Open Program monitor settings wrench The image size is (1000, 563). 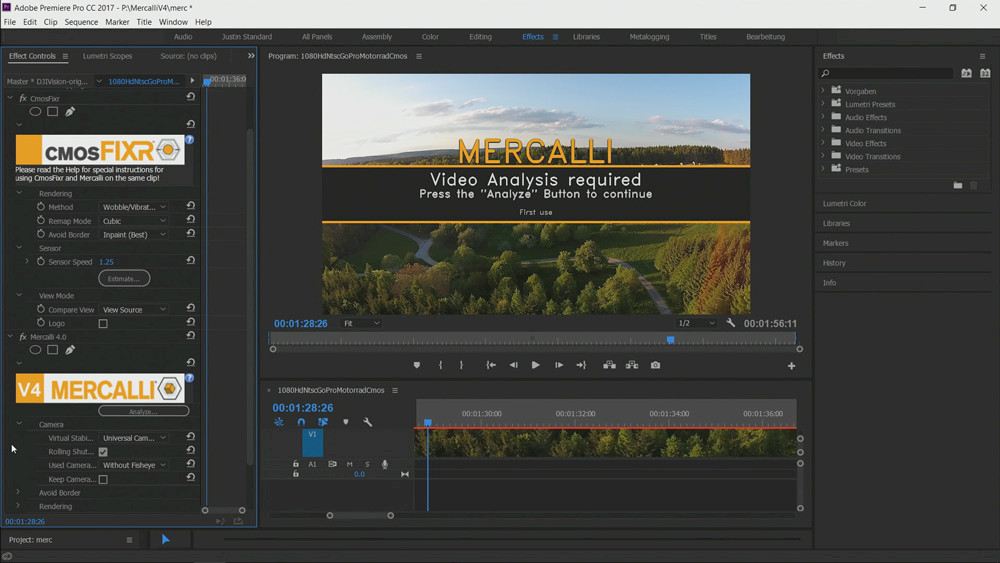click(731, 323)
